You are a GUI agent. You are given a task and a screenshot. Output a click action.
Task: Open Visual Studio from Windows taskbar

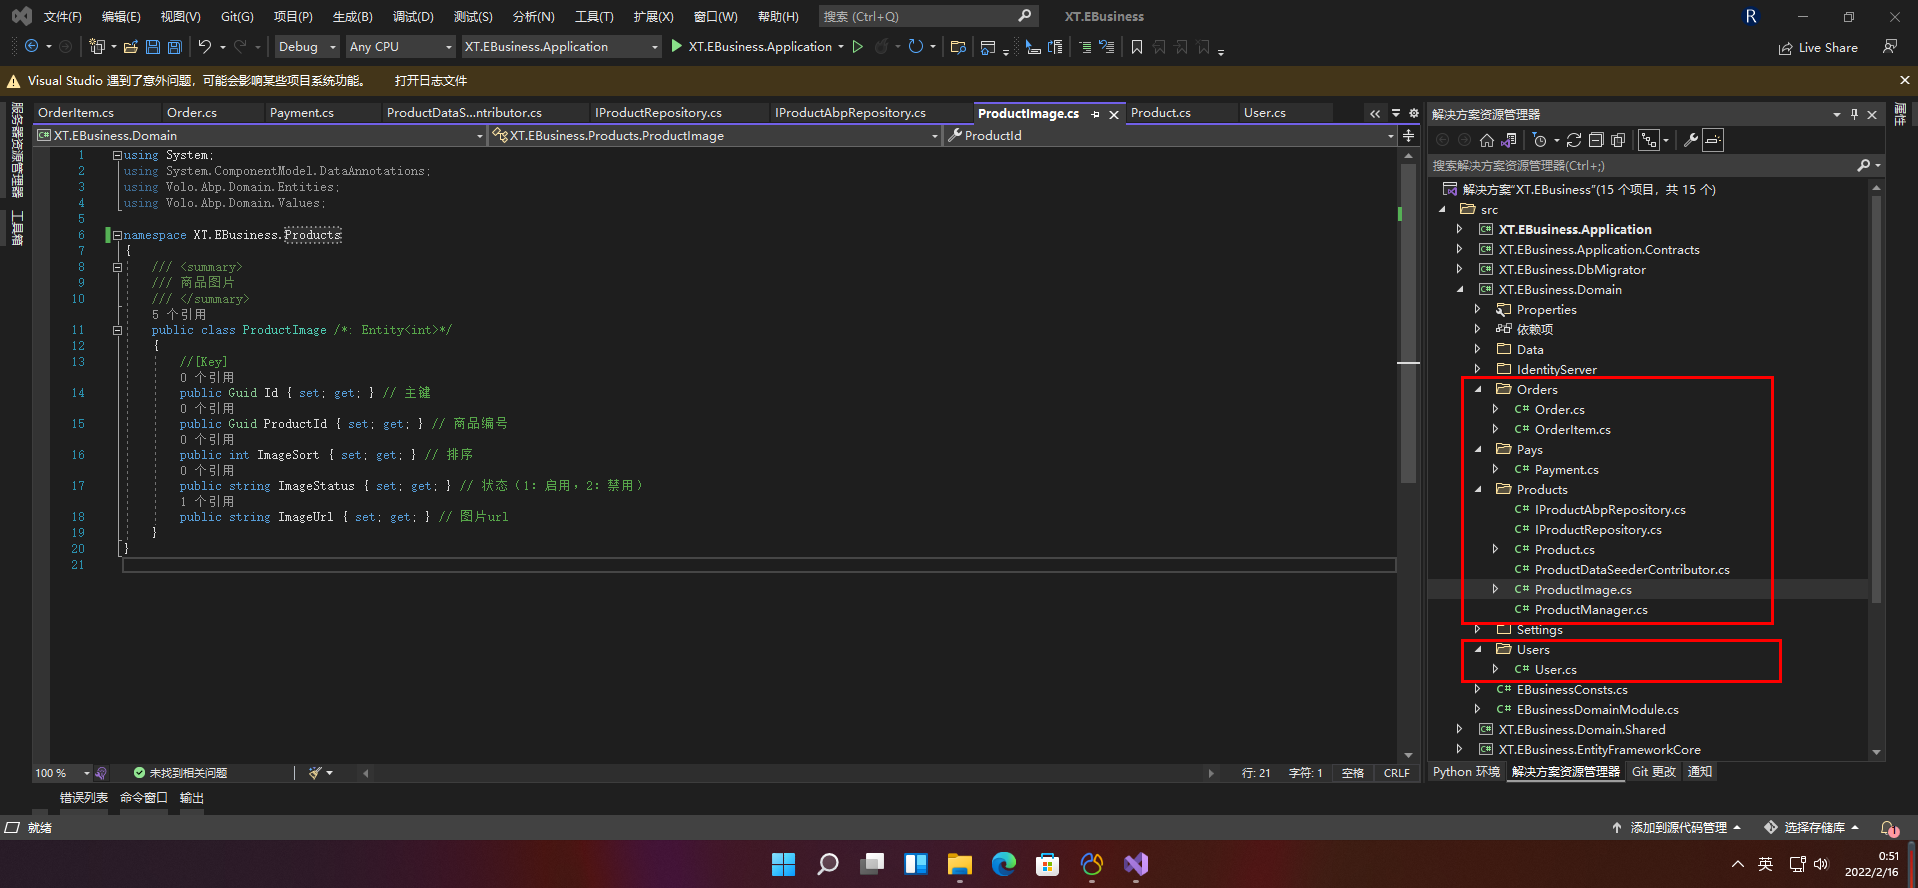click(x=1136, y=864)
